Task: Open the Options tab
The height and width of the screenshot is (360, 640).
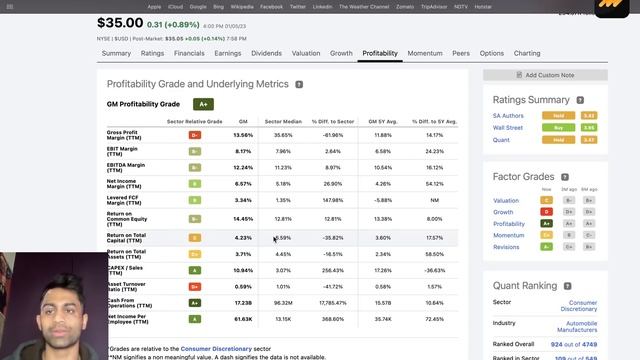Action: [x=492, y=53]
